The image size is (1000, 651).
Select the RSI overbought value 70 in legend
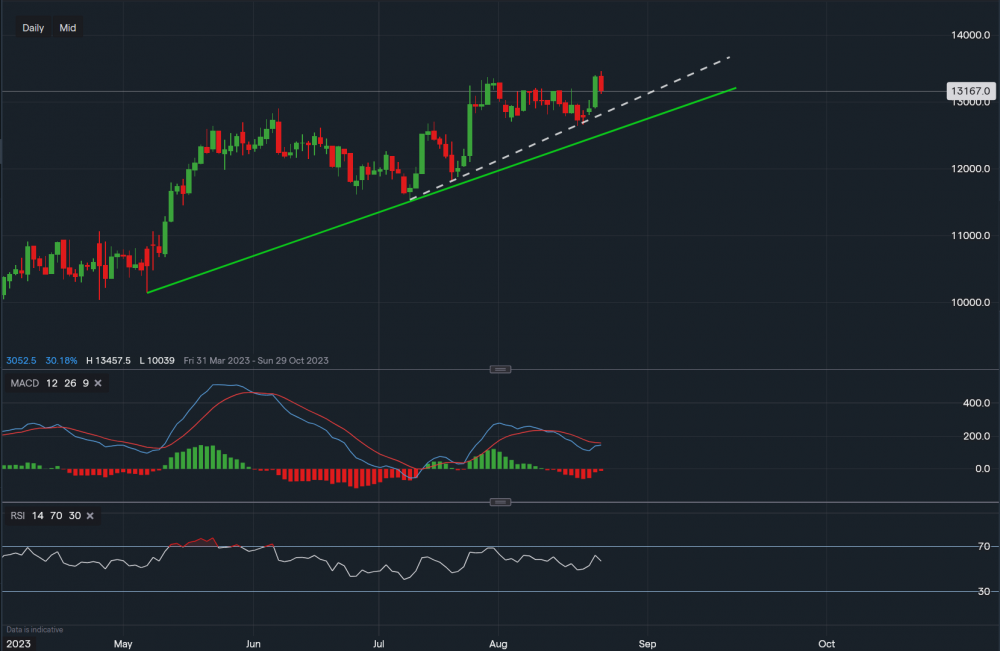tap(55, 516)
